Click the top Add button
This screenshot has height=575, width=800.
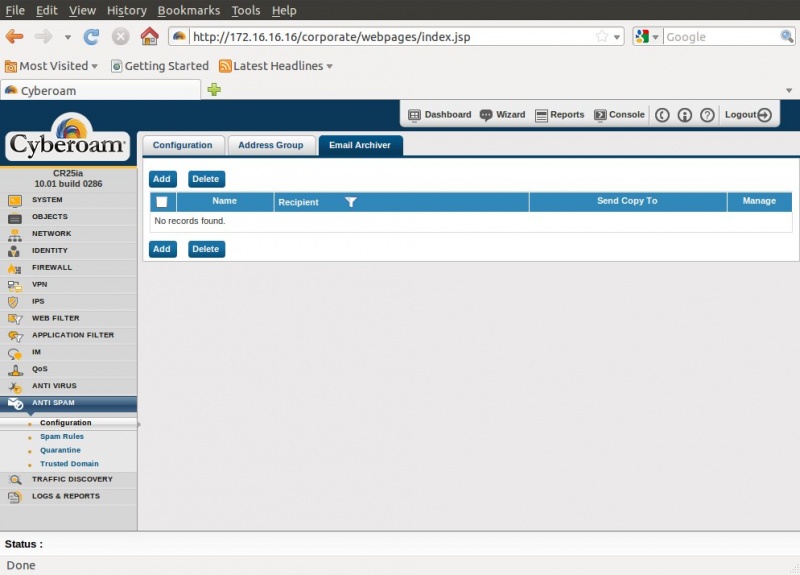tap(162, 179)
